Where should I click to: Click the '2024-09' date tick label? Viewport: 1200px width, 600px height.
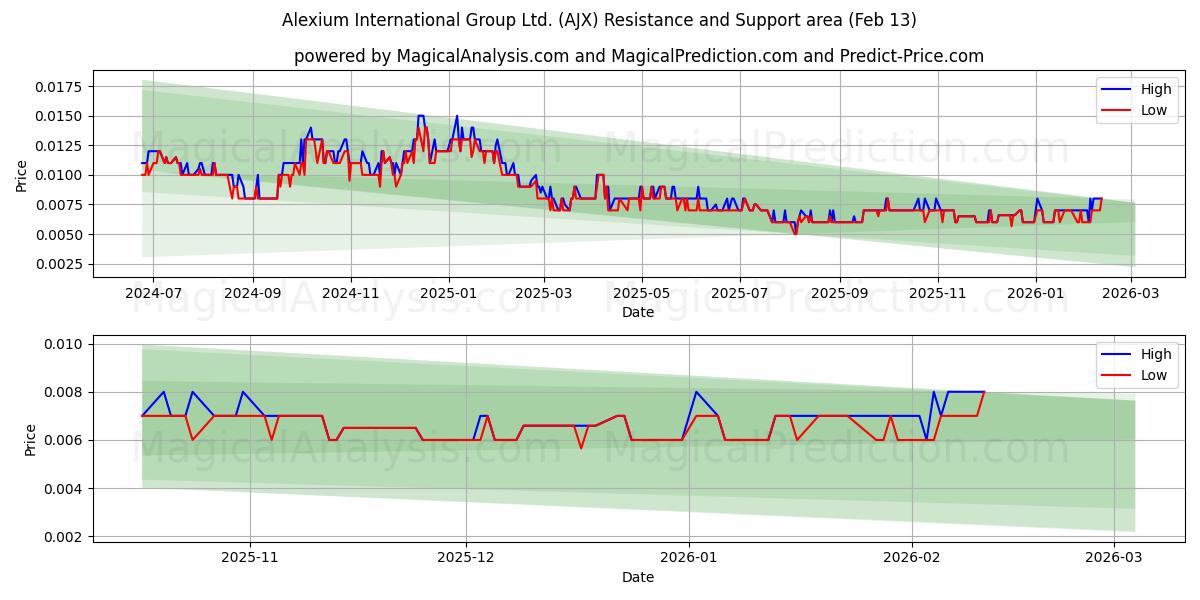(x=252, y=294)
